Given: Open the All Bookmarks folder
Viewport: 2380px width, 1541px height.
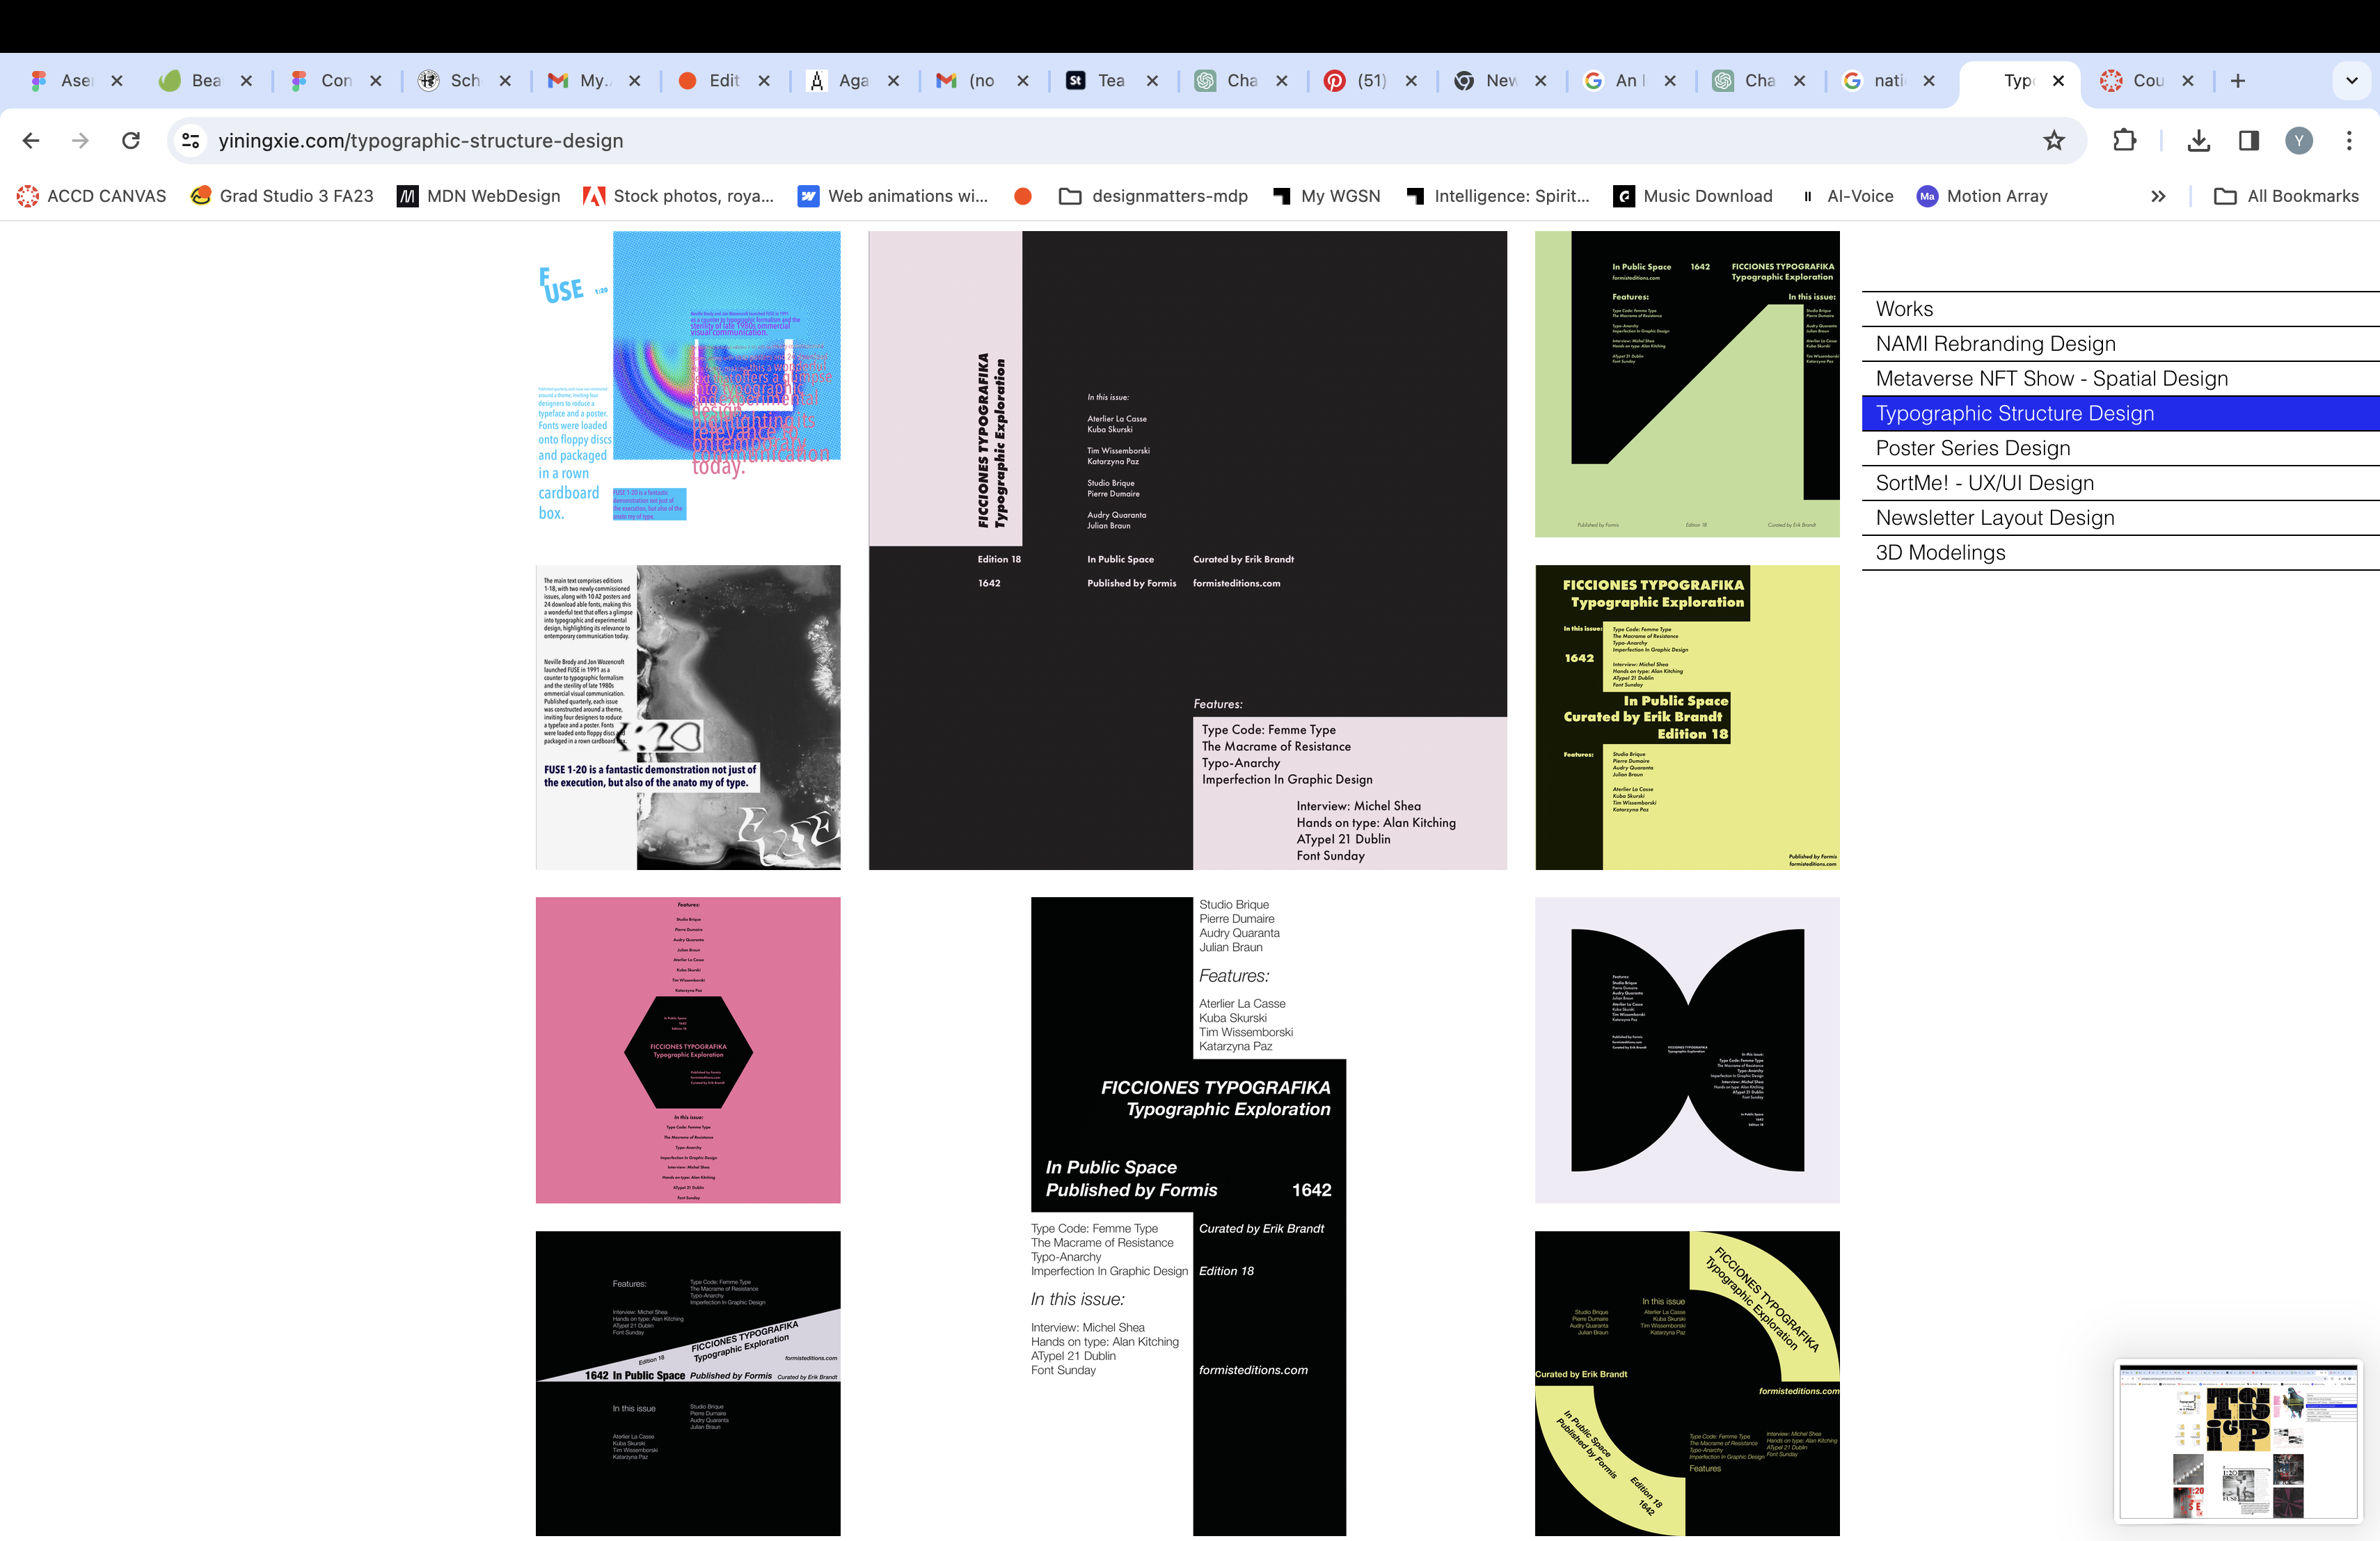Looking at the screenshot, I should pyautogui.click(x=2287, y=197).
